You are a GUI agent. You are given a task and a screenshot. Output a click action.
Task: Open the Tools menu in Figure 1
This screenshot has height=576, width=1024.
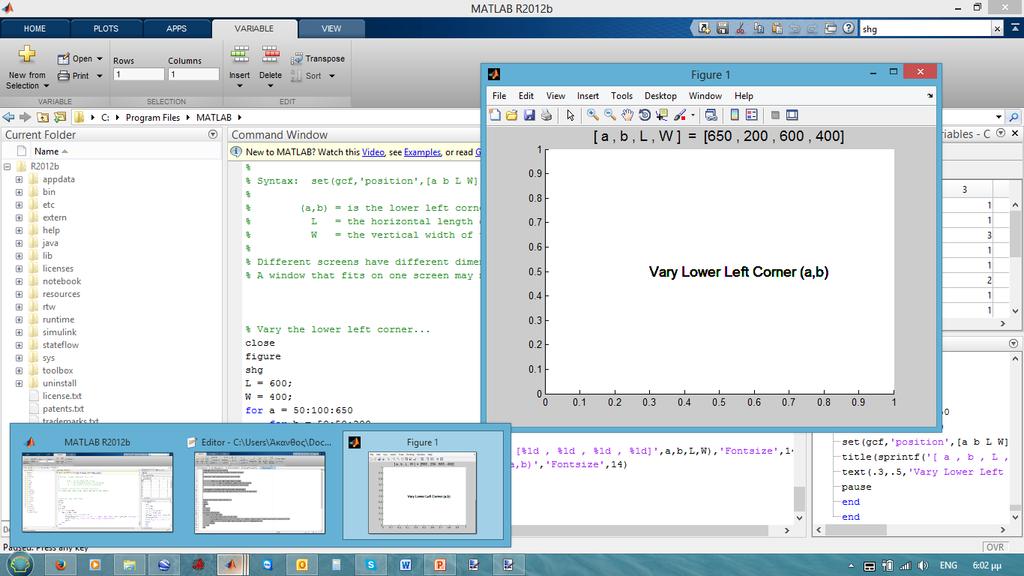click(x=622, y=95)
